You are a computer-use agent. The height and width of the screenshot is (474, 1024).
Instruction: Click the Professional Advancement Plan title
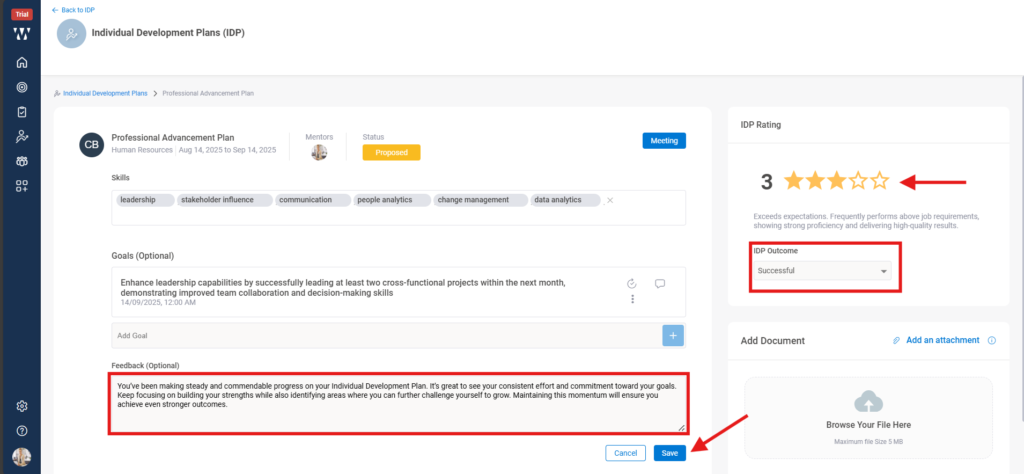pyautogui.click(x=172, y=138)
